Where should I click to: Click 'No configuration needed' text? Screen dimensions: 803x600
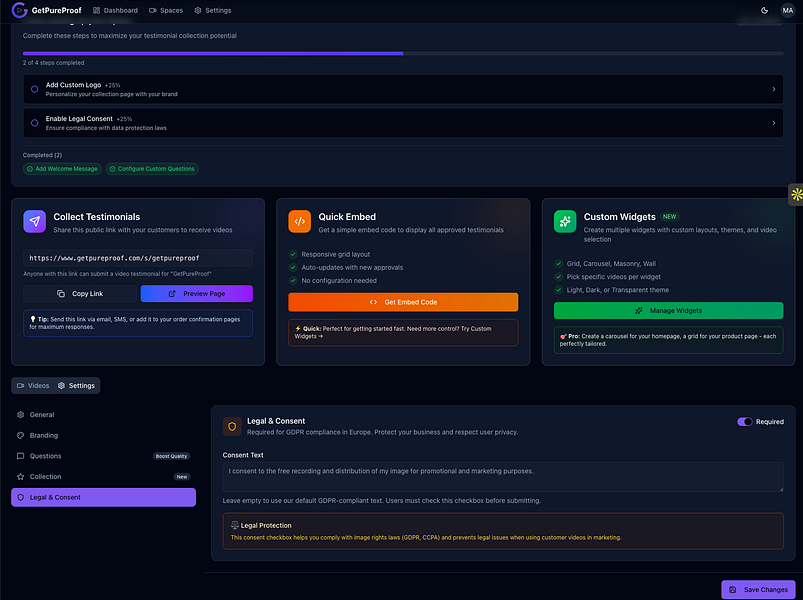pos(339,281)
